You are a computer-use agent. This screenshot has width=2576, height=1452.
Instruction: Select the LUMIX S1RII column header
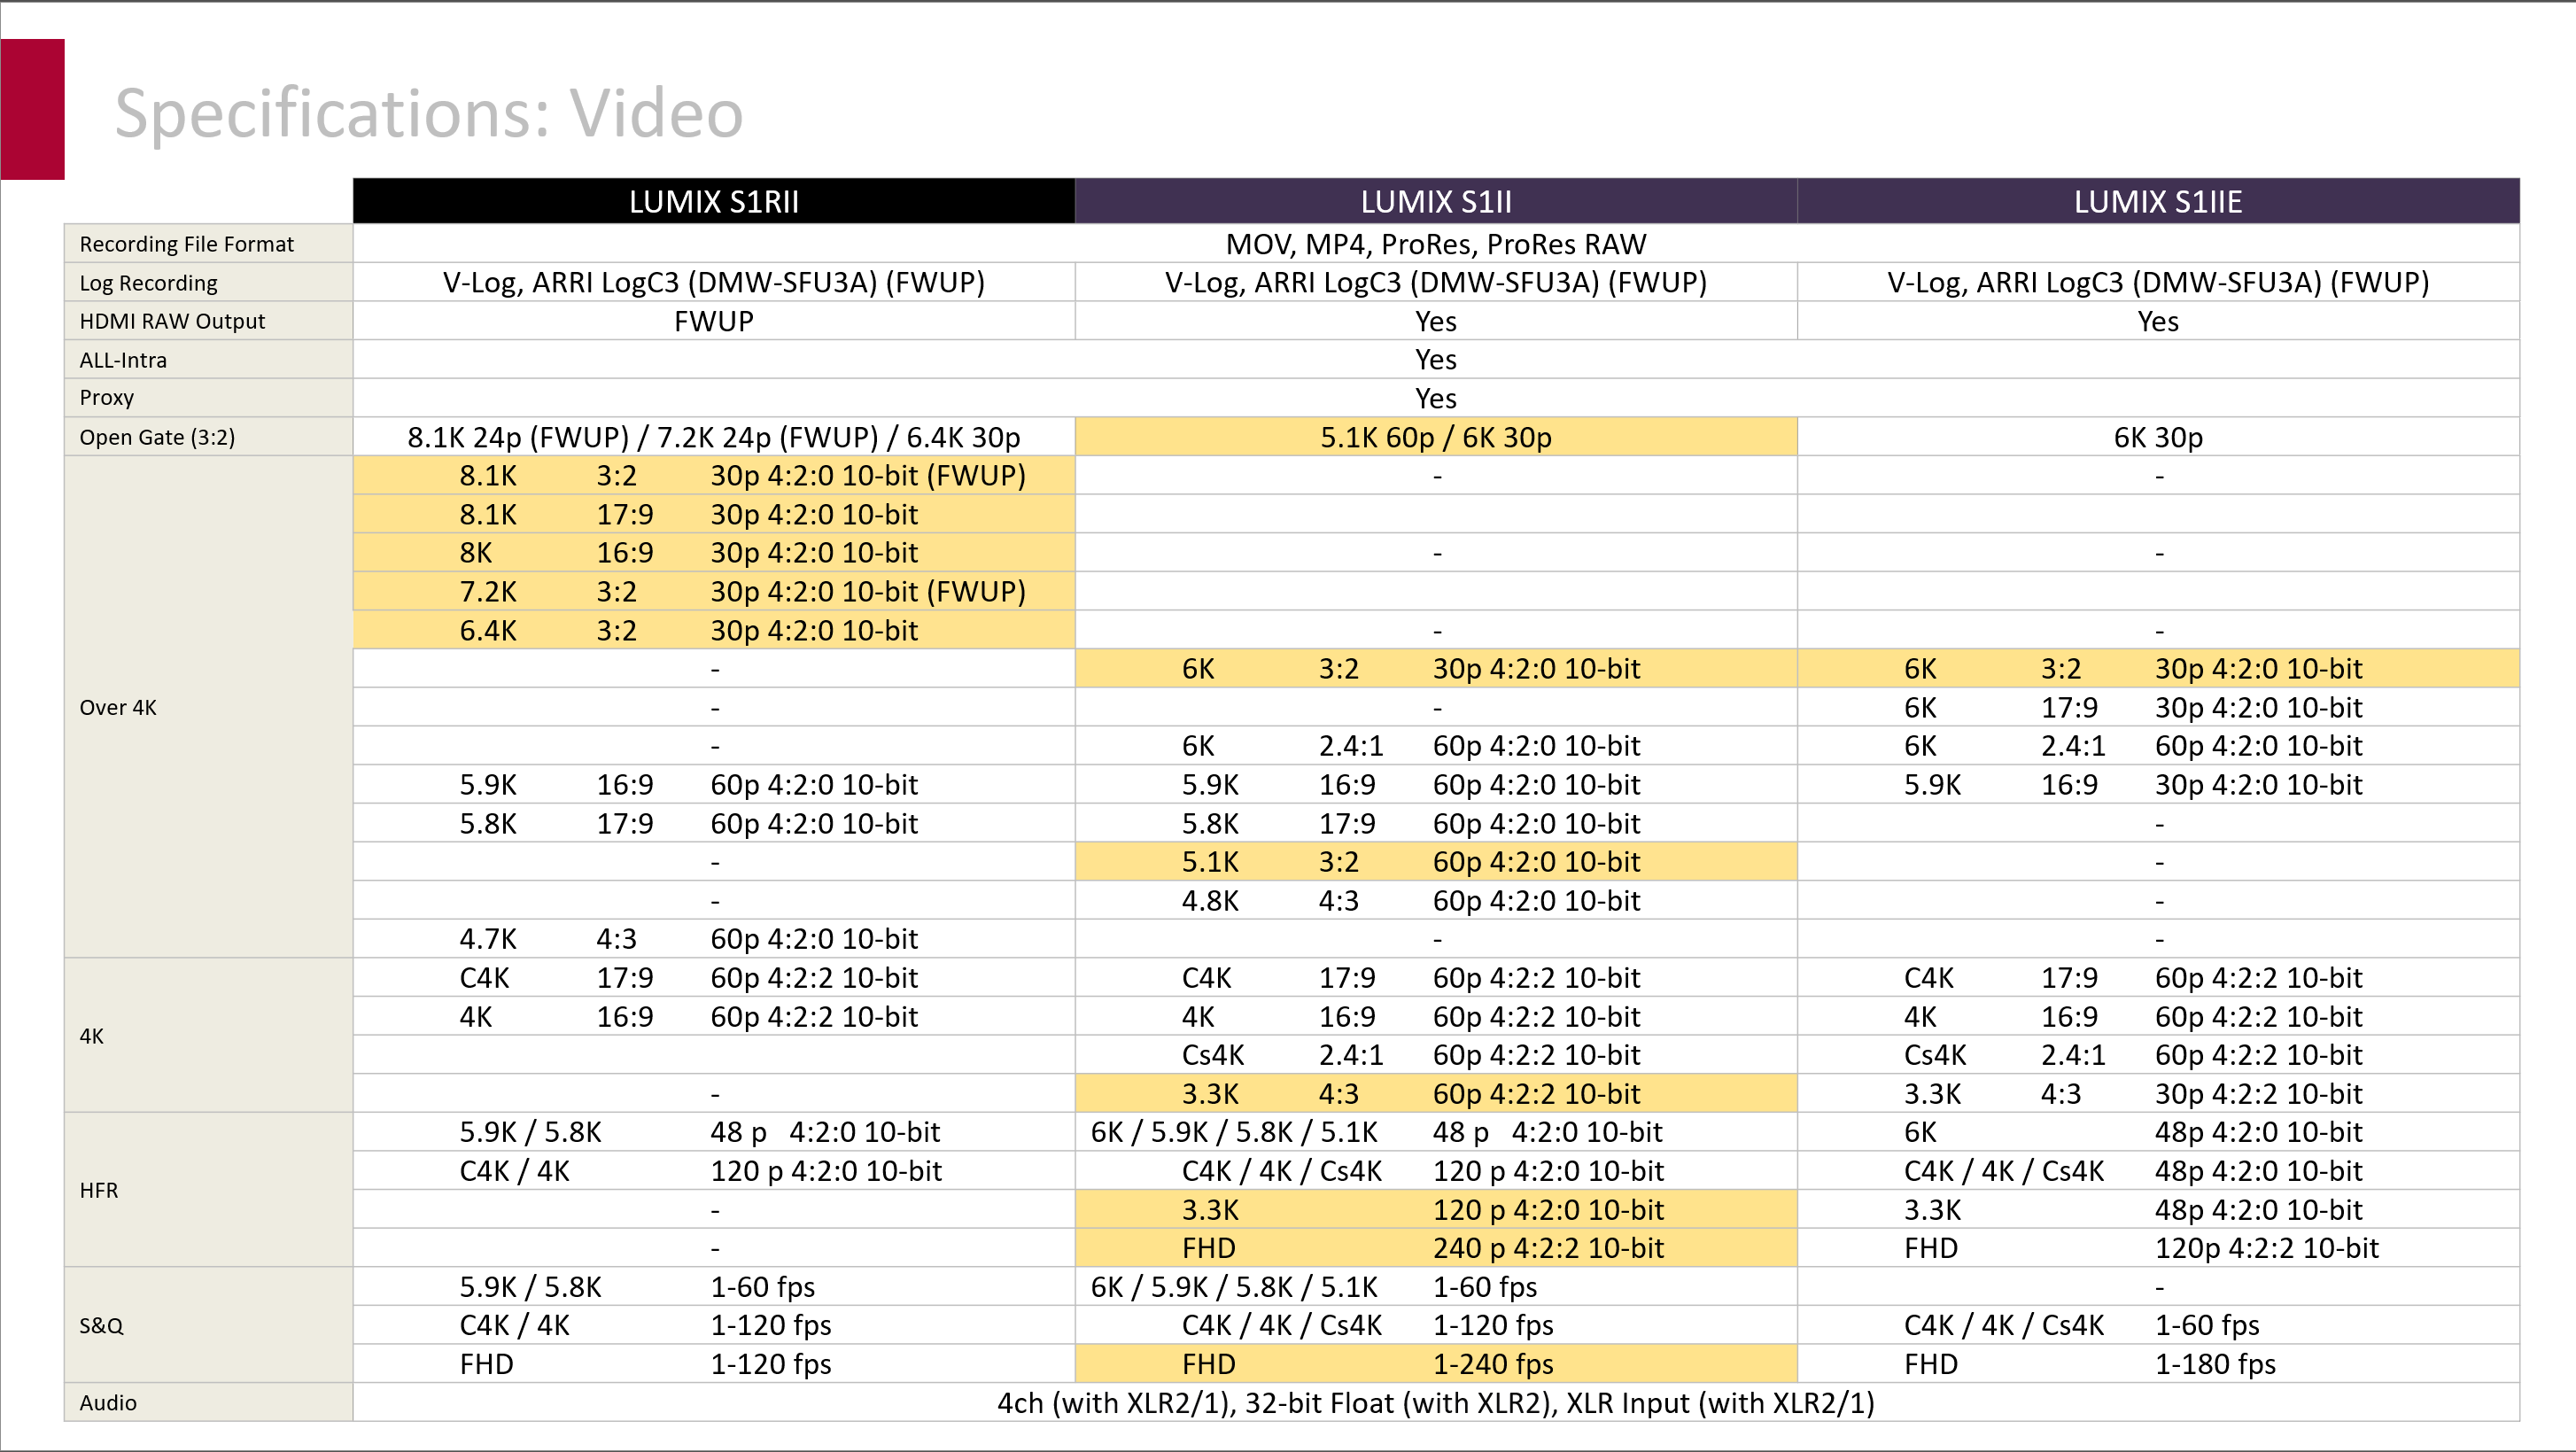(x=714, y=201)
